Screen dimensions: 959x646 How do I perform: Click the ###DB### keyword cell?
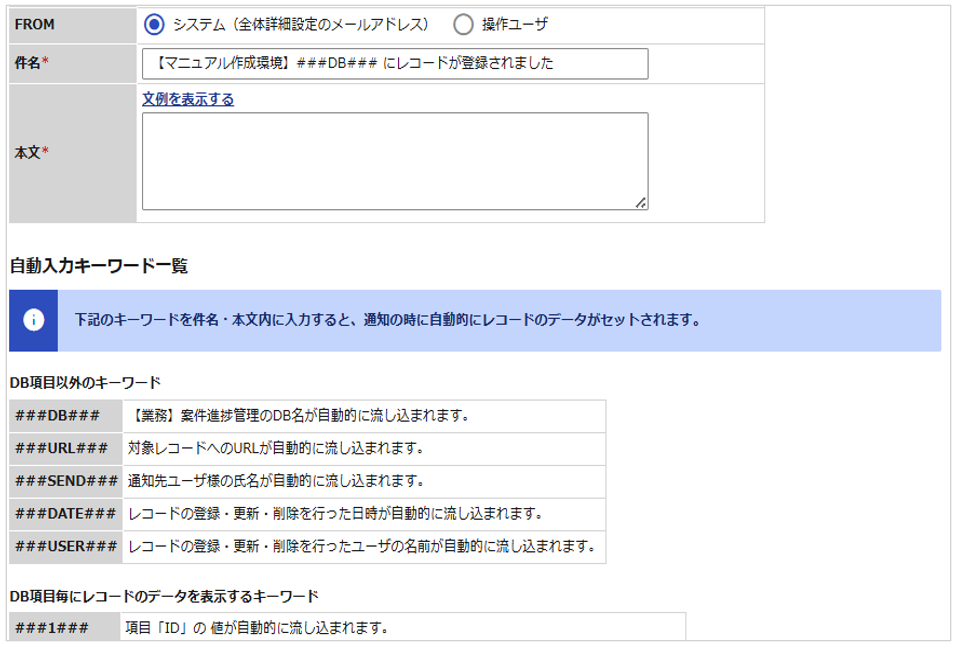pyautogui.click(x=66, y=416)
